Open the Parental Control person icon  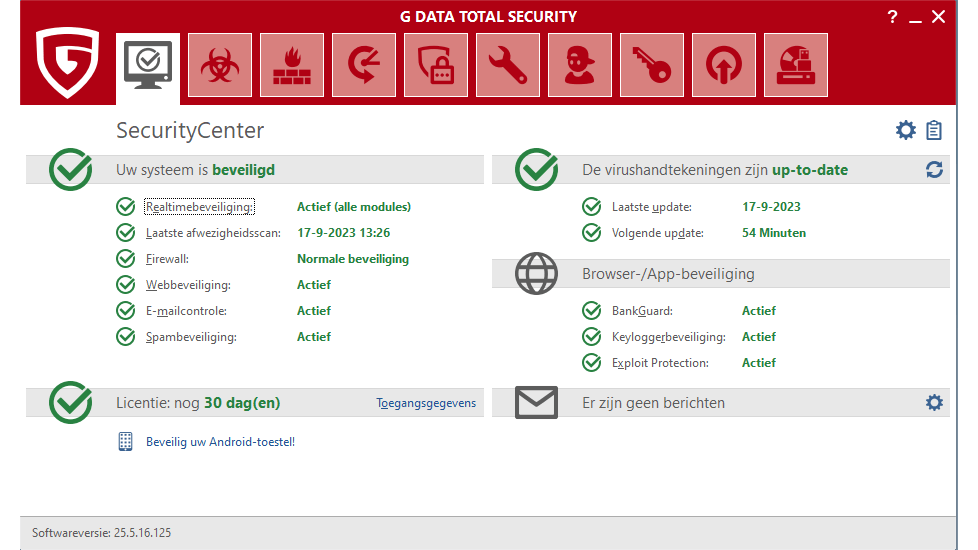(580, 65)
